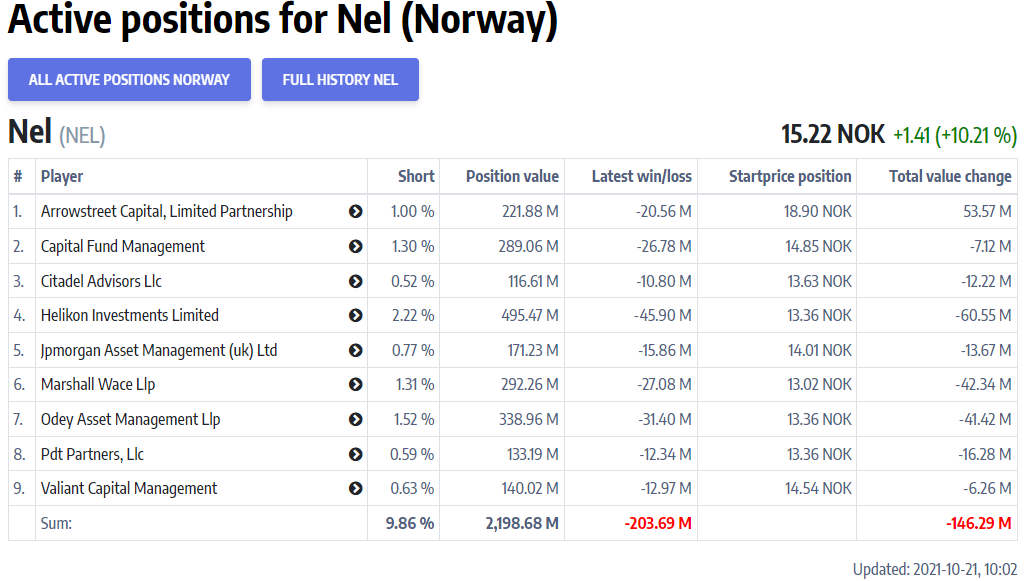Select the Player column header
Image resolution: width=1029 pixels, height=581 pixels.
click(60, 176)
